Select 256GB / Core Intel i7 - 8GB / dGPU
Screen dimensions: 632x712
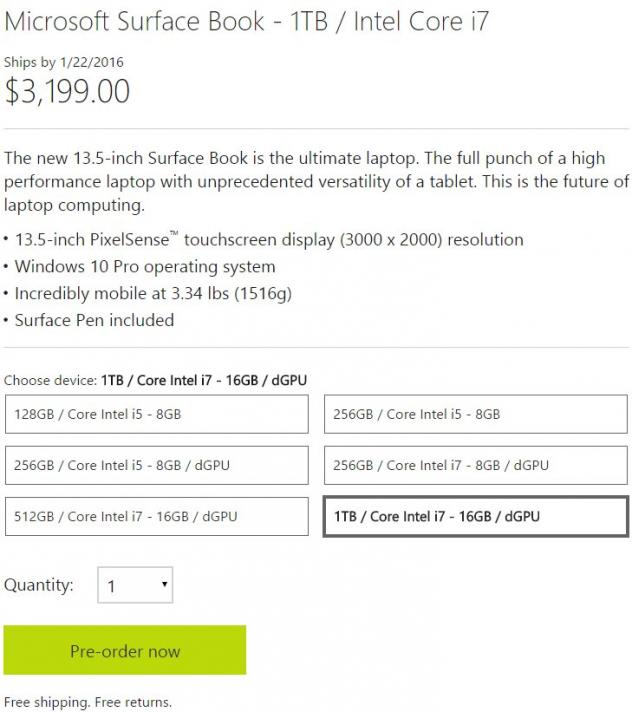point(476,465)
